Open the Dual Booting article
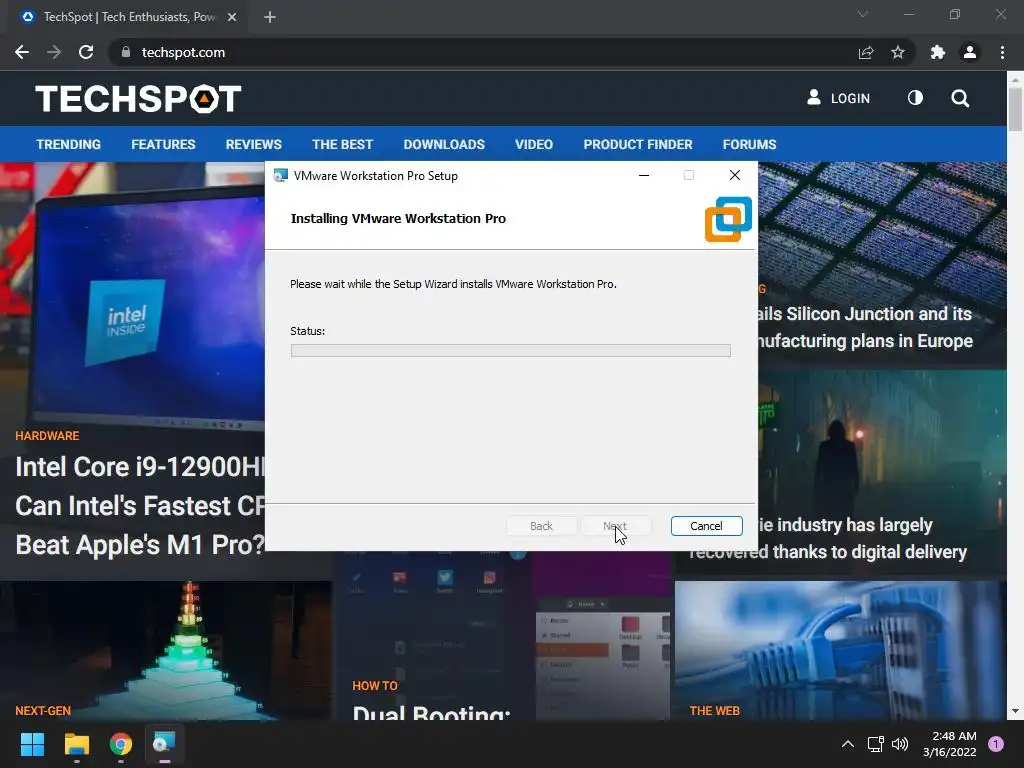Screen dimensions: 1024x768 click(431, 713)
